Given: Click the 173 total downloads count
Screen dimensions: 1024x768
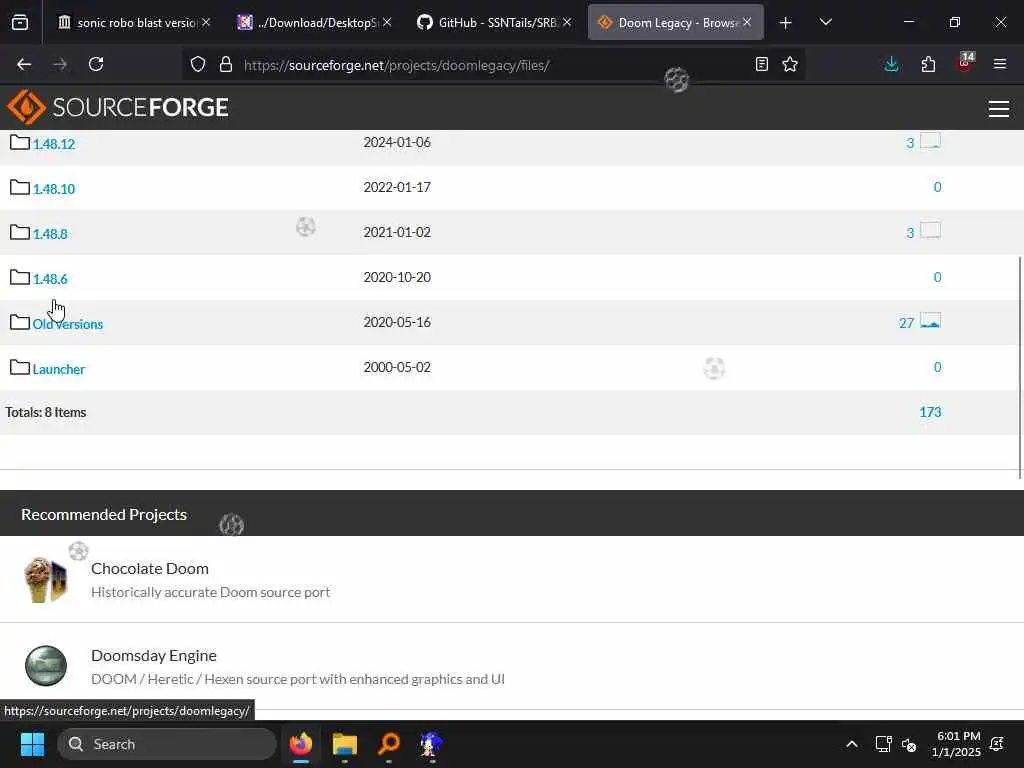Looking at the screenshot, I should coord(930,412).
